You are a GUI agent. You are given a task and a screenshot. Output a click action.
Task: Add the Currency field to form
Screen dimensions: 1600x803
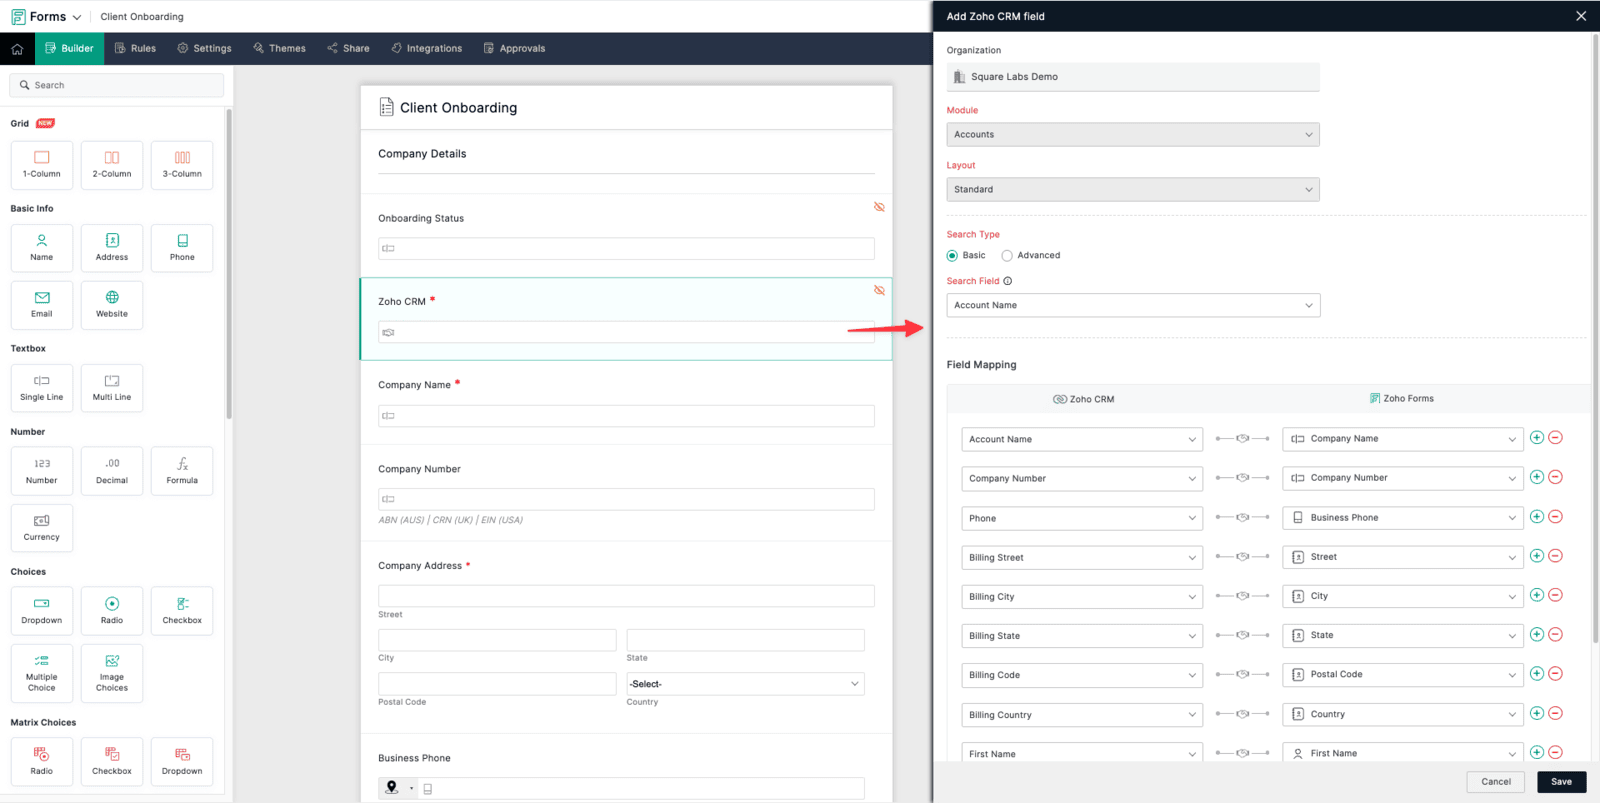tap(42, 527)
